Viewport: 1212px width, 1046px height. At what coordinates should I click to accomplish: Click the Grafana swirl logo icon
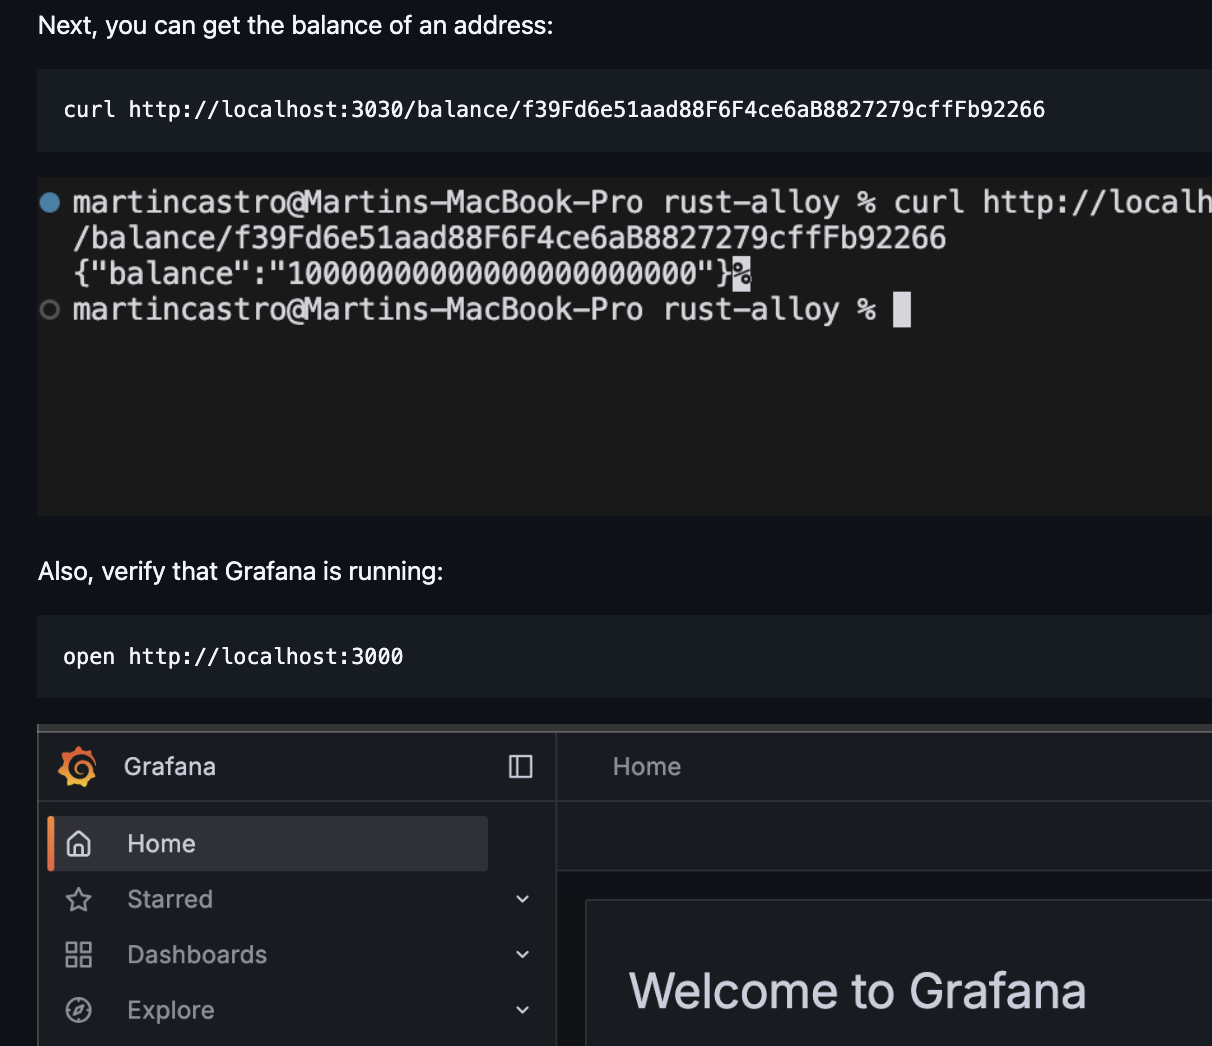point(78,767)
